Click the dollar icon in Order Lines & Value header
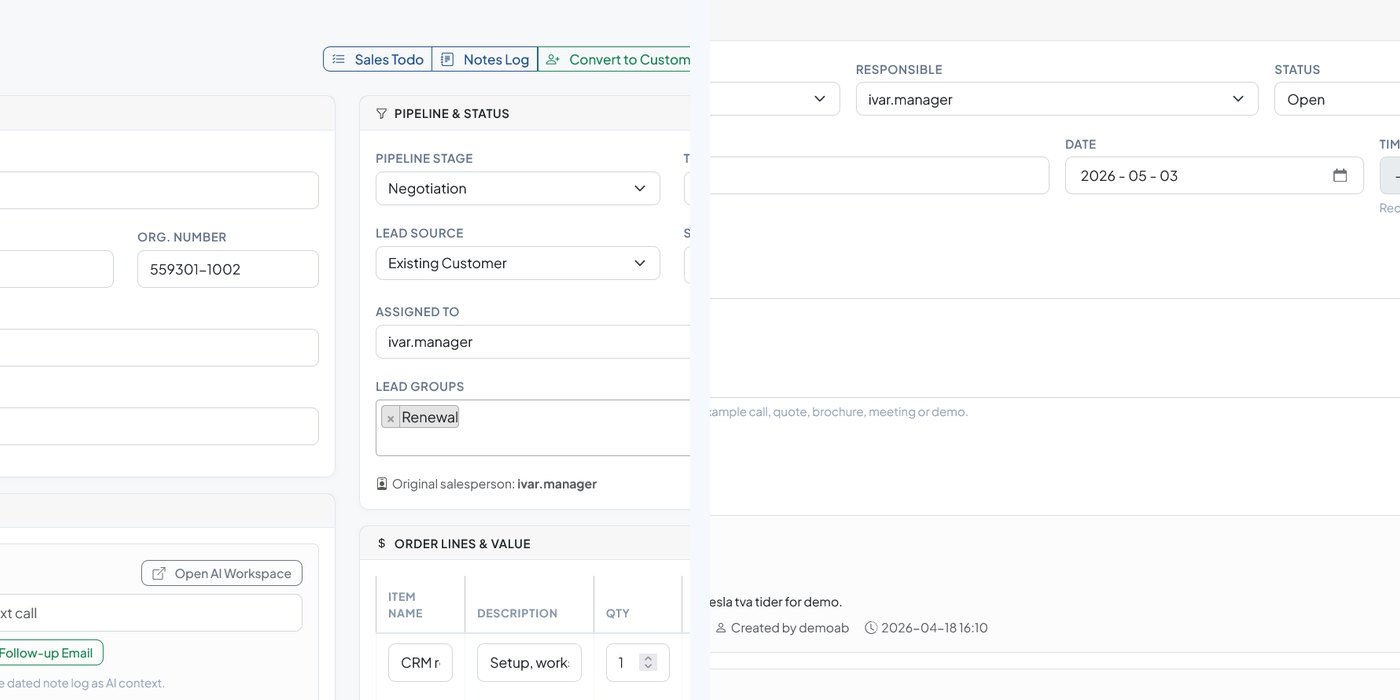The image size is (1400, 700). pyautogui.click(x=381, y=542)
